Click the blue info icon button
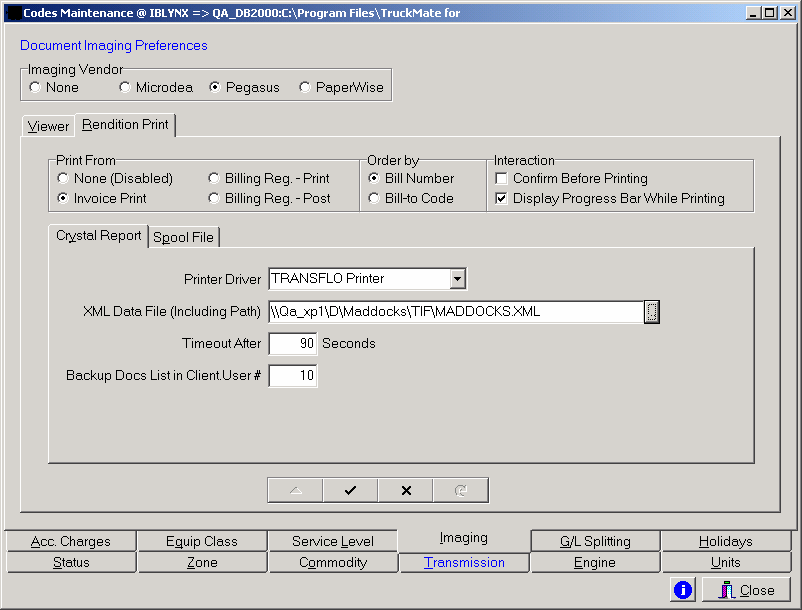Viewport: 802px width, 610px height. point(683,590)
